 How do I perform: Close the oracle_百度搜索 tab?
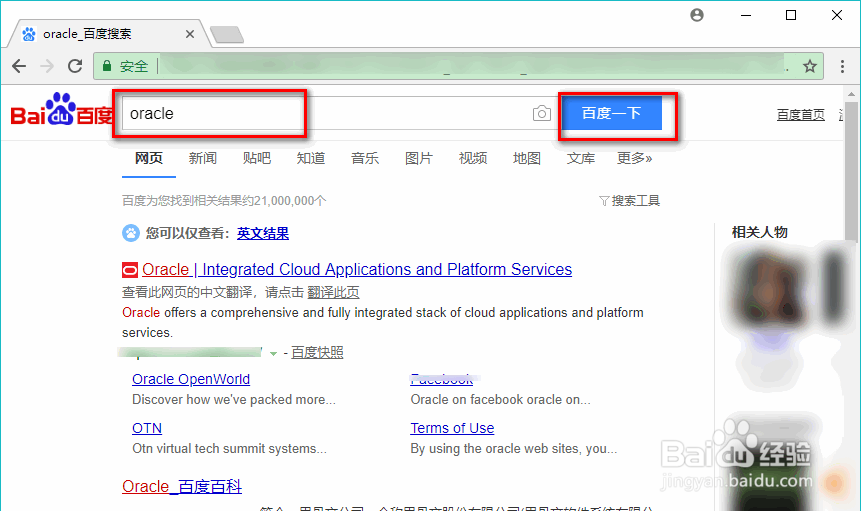coord(190,34)
